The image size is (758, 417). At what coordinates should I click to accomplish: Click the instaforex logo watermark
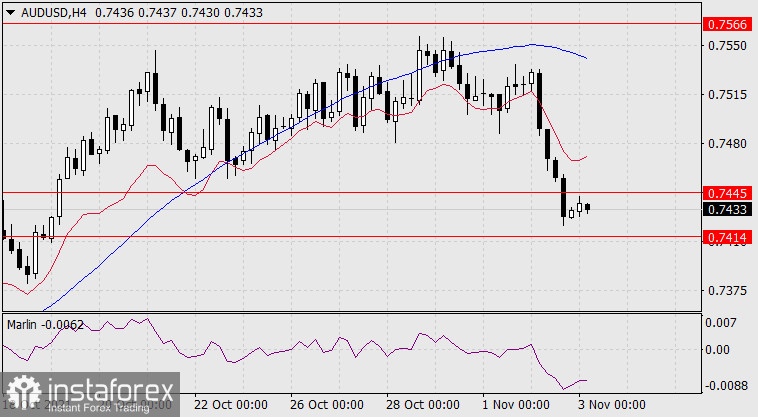point(90,395)
